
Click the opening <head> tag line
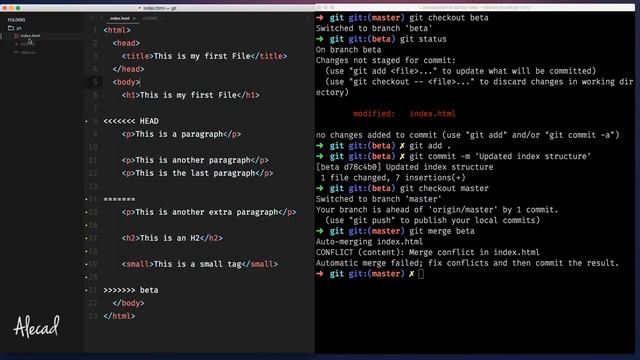[x=126, y=43]
